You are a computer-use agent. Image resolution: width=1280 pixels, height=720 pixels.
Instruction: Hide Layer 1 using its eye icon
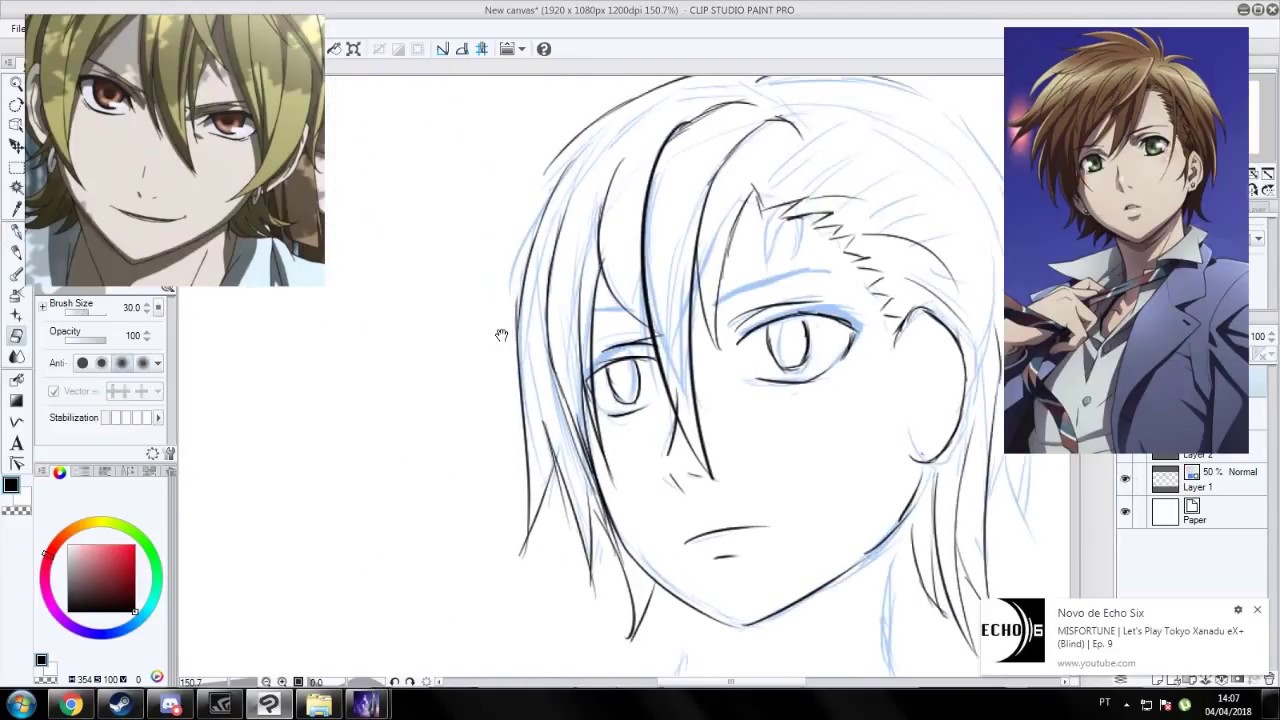point(1125,479)
